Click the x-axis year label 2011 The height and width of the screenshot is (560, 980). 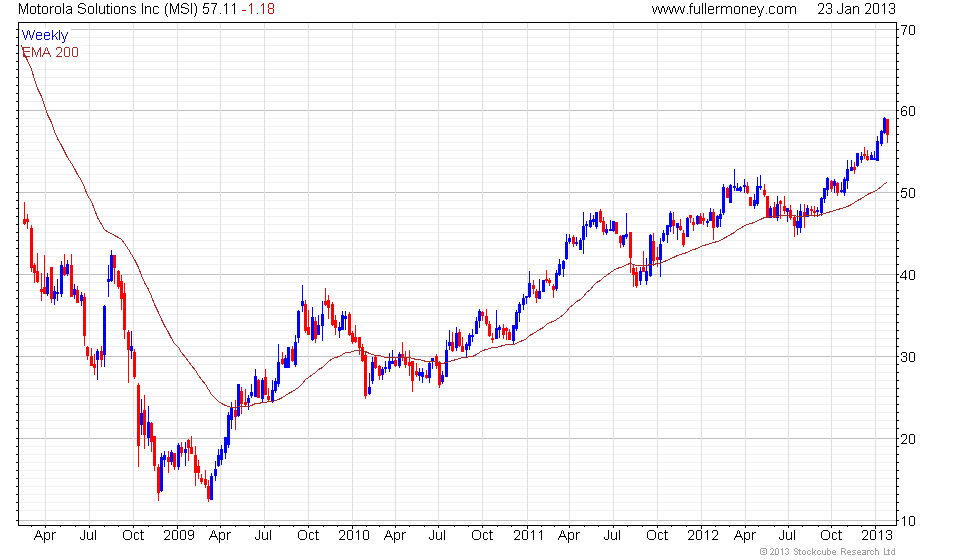tap(528, 536)
